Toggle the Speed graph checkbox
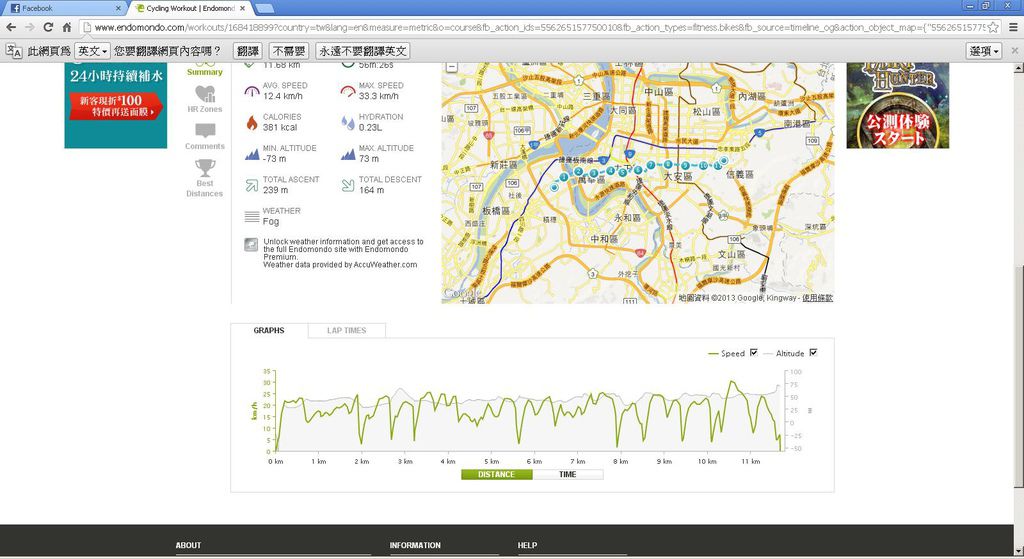 click(754, 353)
